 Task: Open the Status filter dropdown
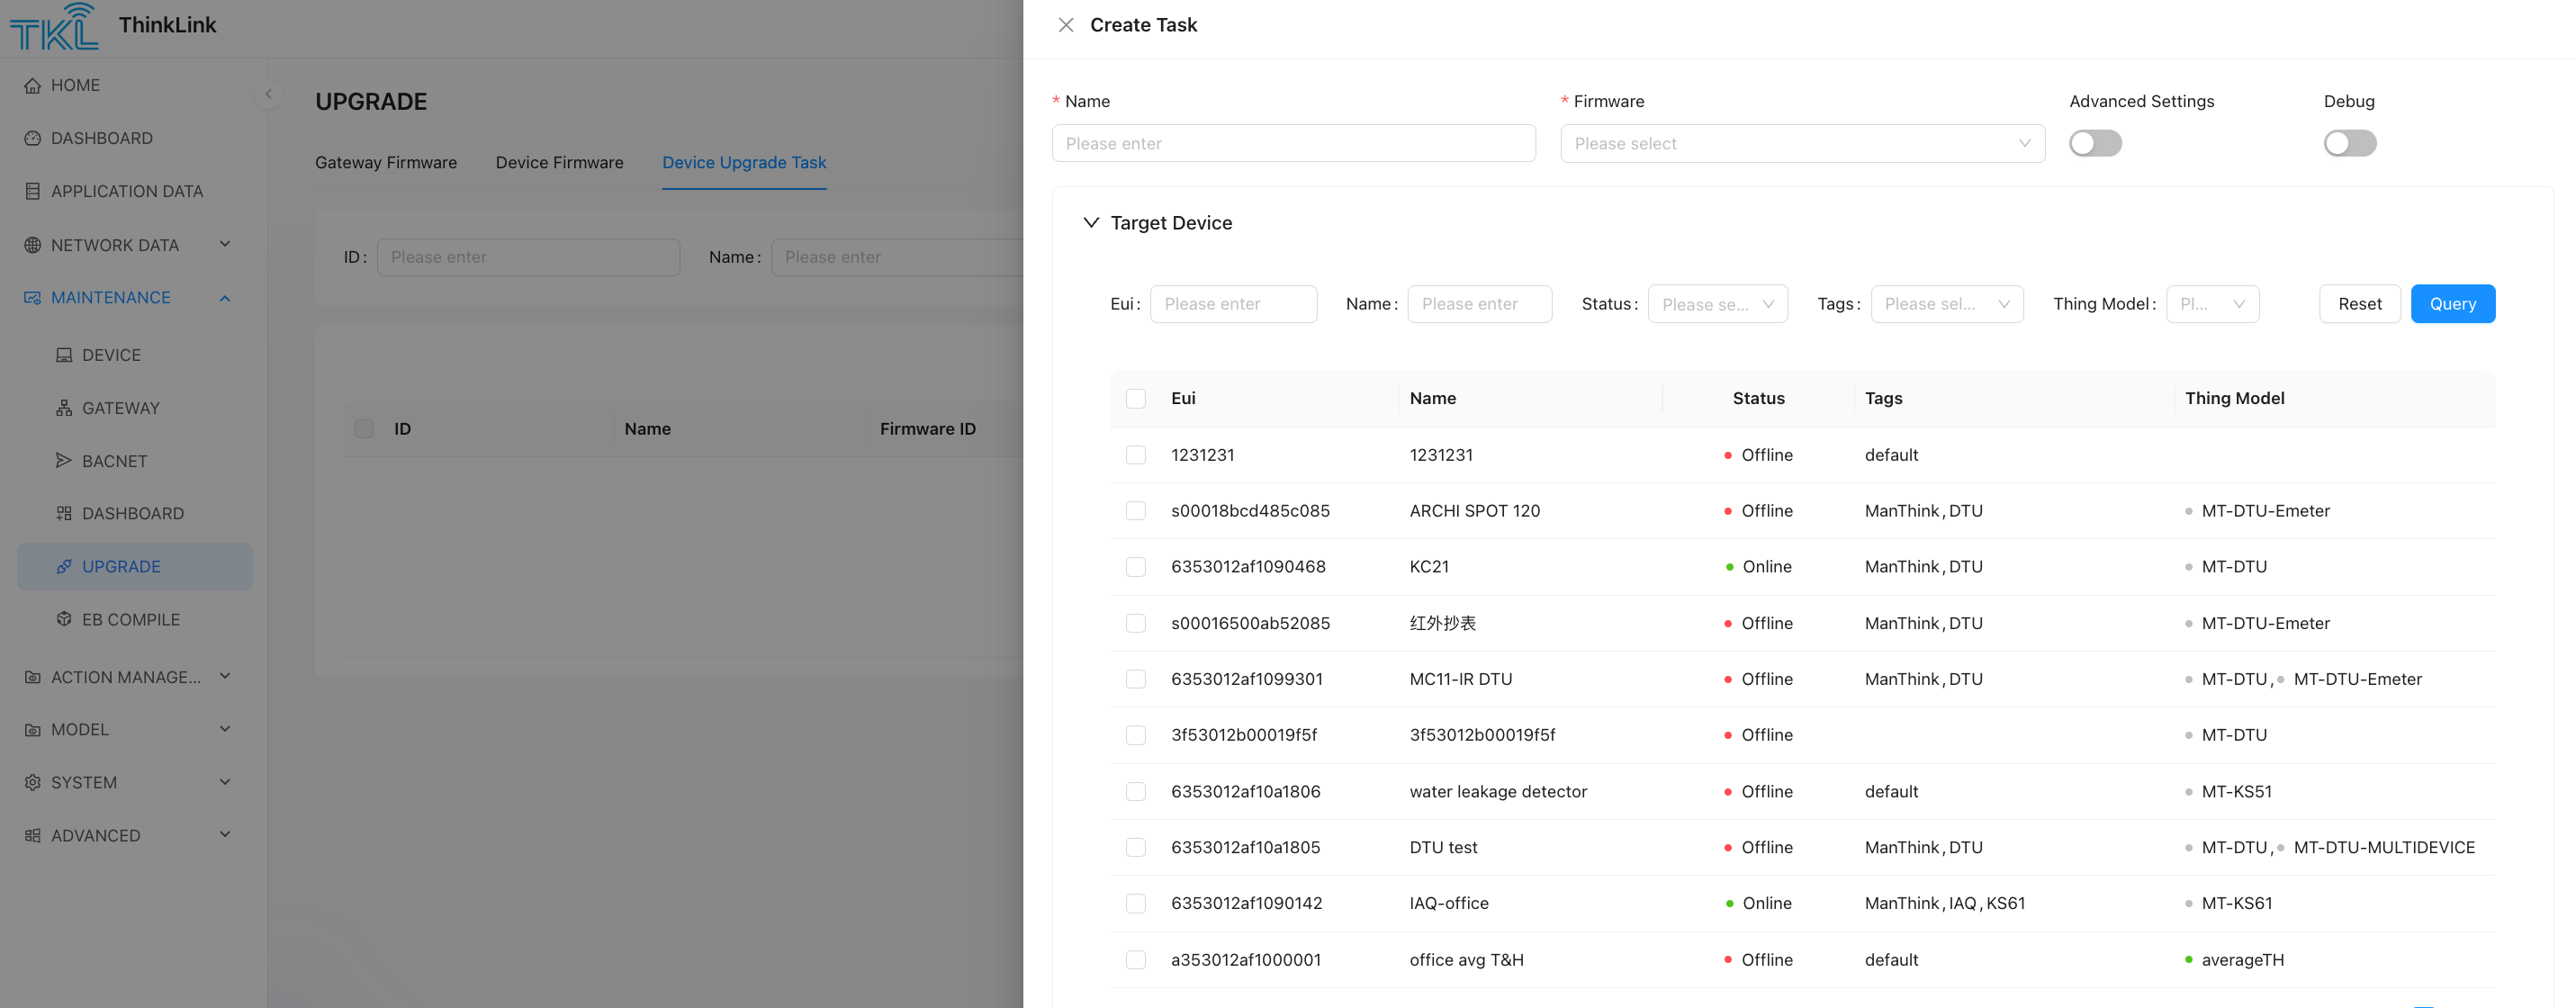point(1717,305)
